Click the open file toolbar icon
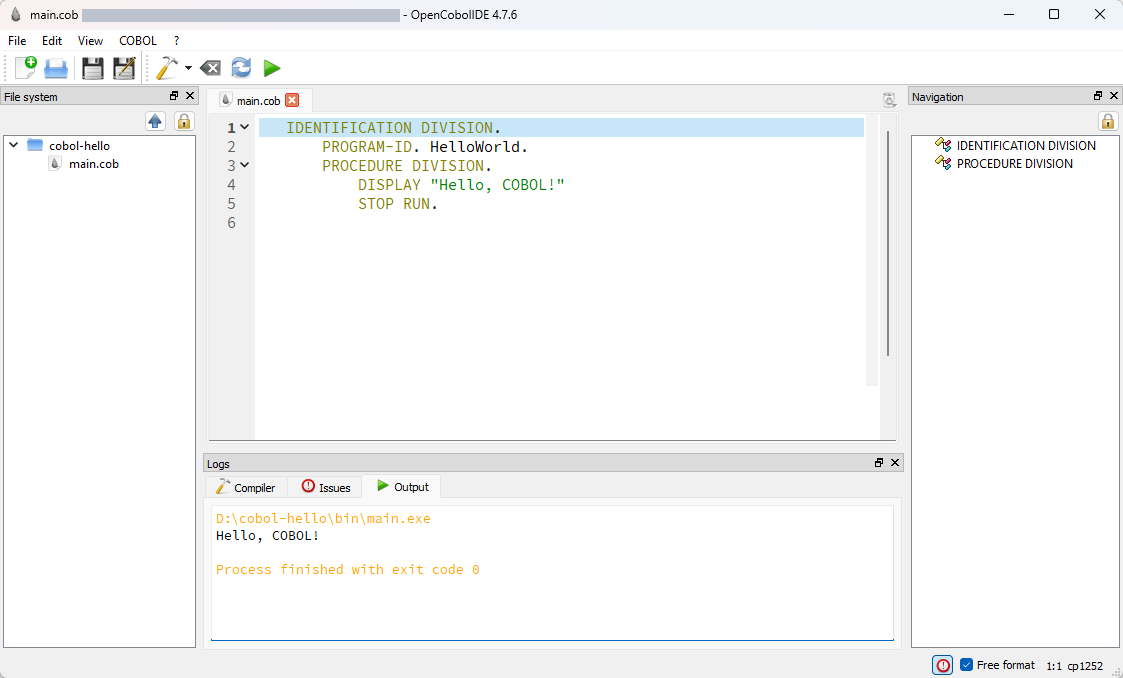Image resolution: width=1123 pixels, height=678 pixels. tap(56, 68)
